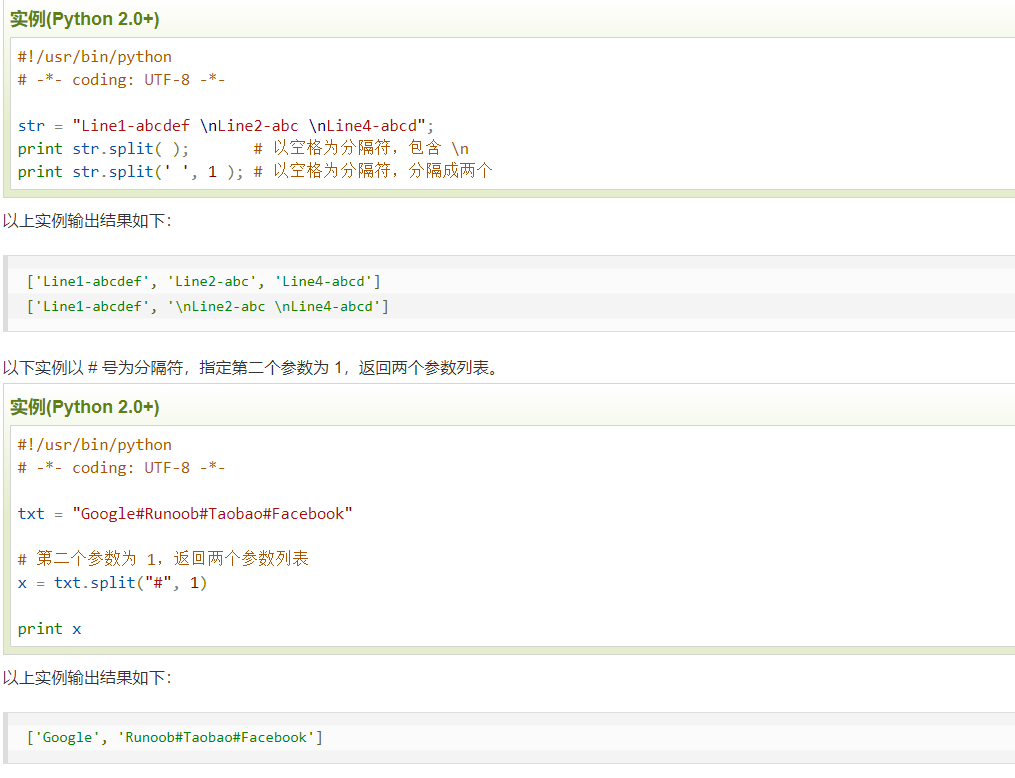Viewport: 1015px width, 778px height.
Task: Click the second "实例(Python 2.0+)" heading
Action: 84,407
